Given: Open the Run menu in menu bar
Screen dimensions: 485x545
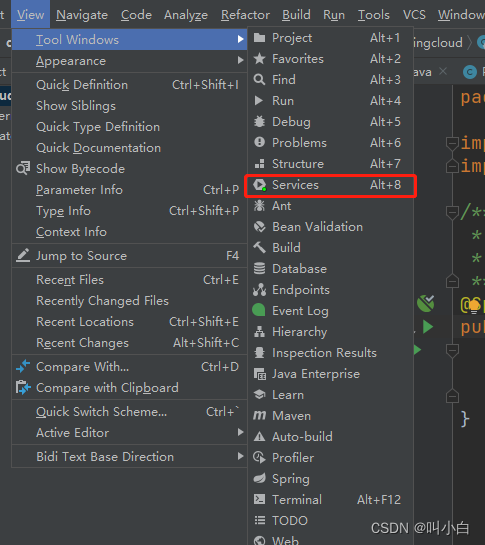Looking at the screenshot, I should 334,15.
